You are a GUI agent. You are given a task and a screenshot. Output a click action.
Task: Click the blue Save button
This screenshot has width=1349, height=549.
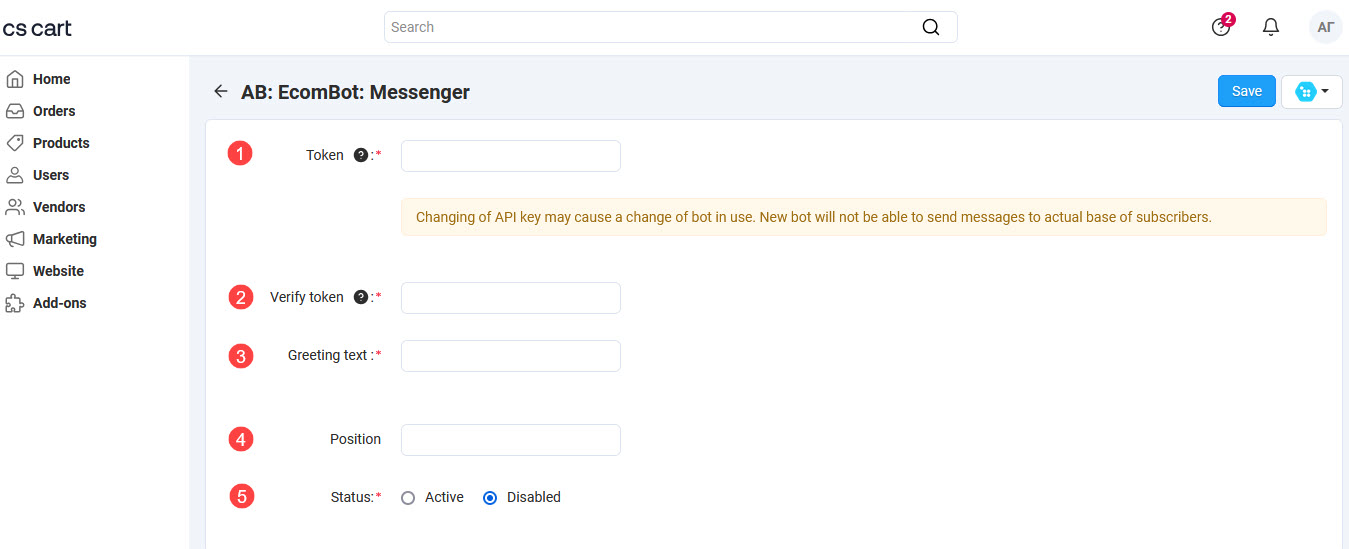[1246, 91]
